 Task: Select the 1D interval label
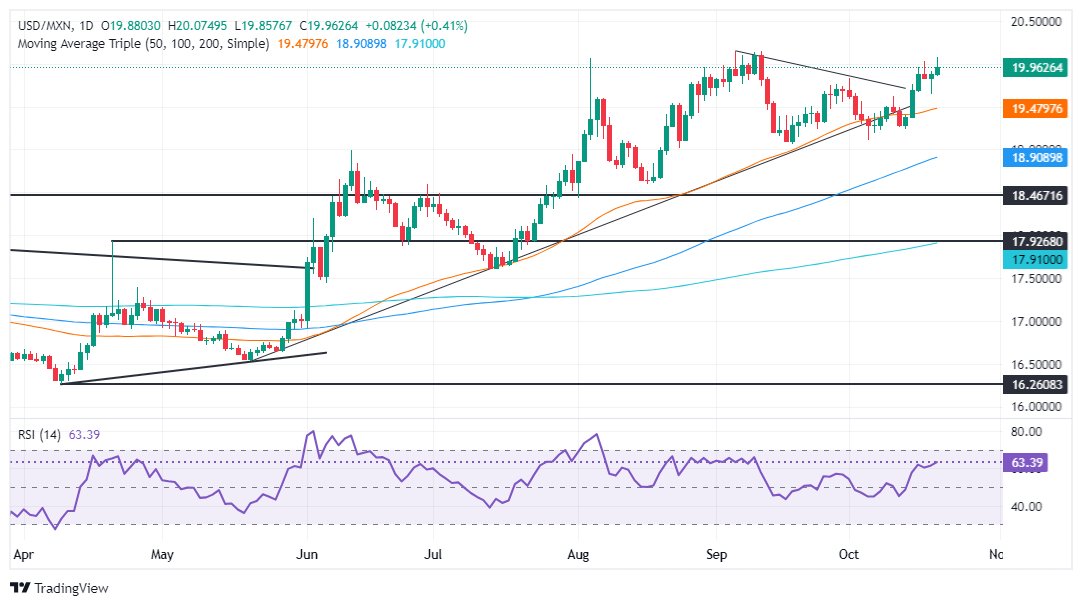[x=86, y=26]
